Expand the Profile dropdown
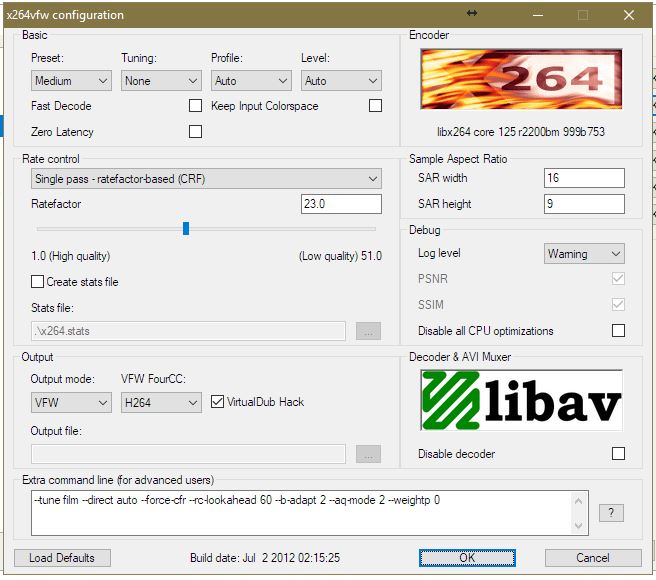Viewport: 656px width, 580px height. point(251,81)
